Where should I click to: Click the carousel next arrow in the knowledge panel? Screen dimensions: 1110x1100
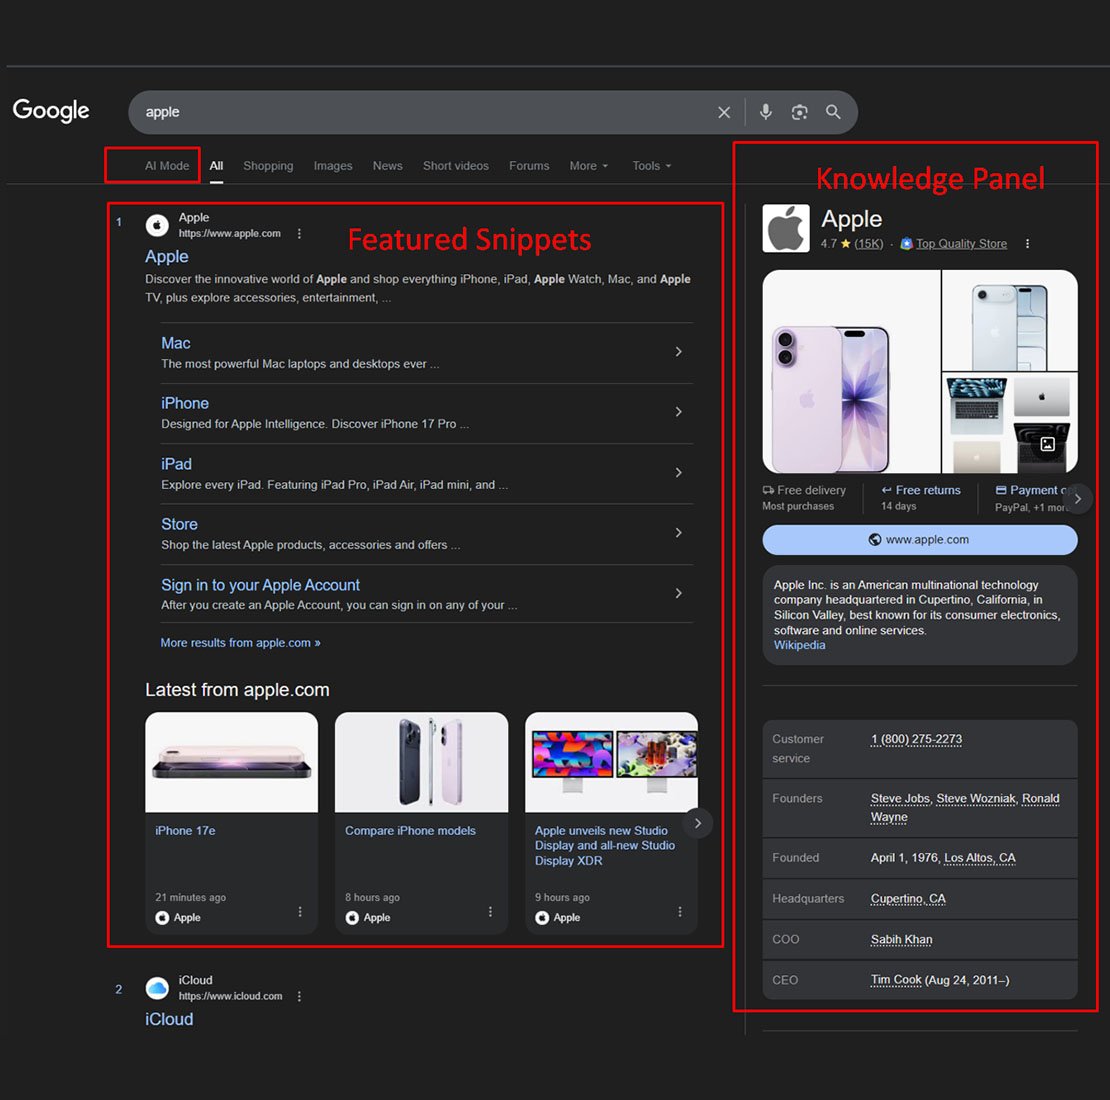coord(1077,498)
